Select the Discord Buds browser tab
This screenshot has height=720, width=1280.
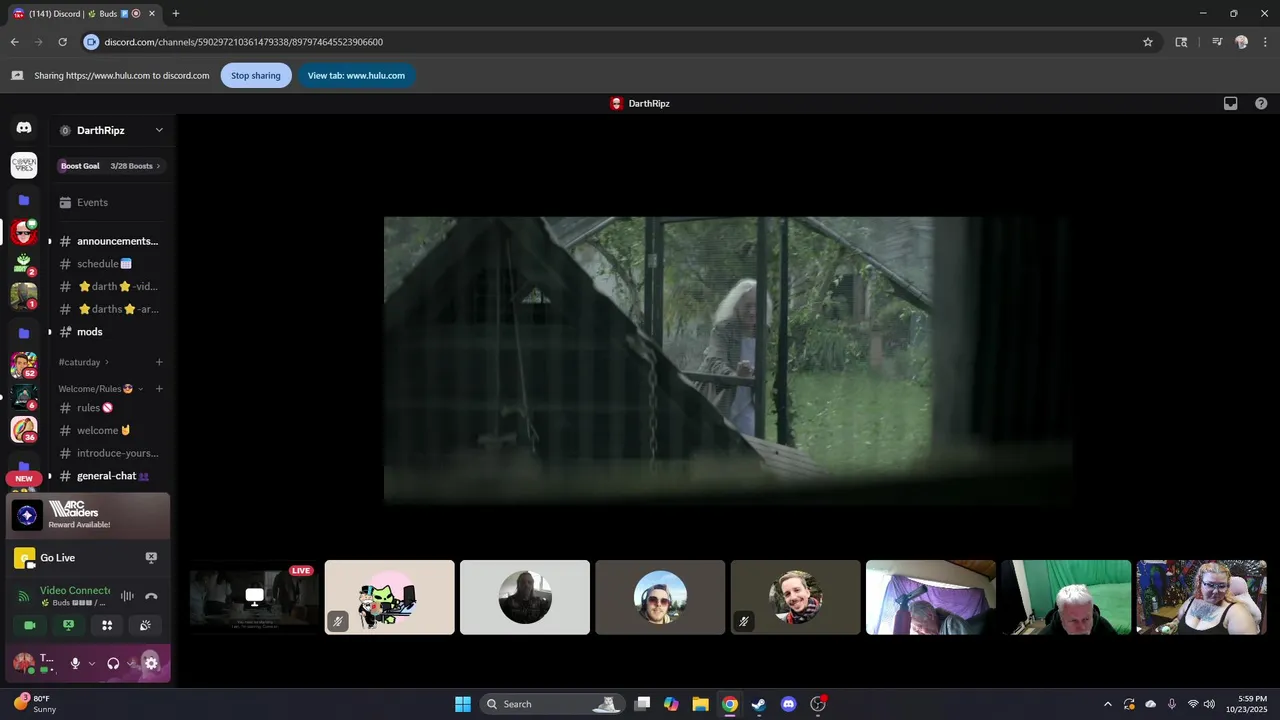[84, 13]
